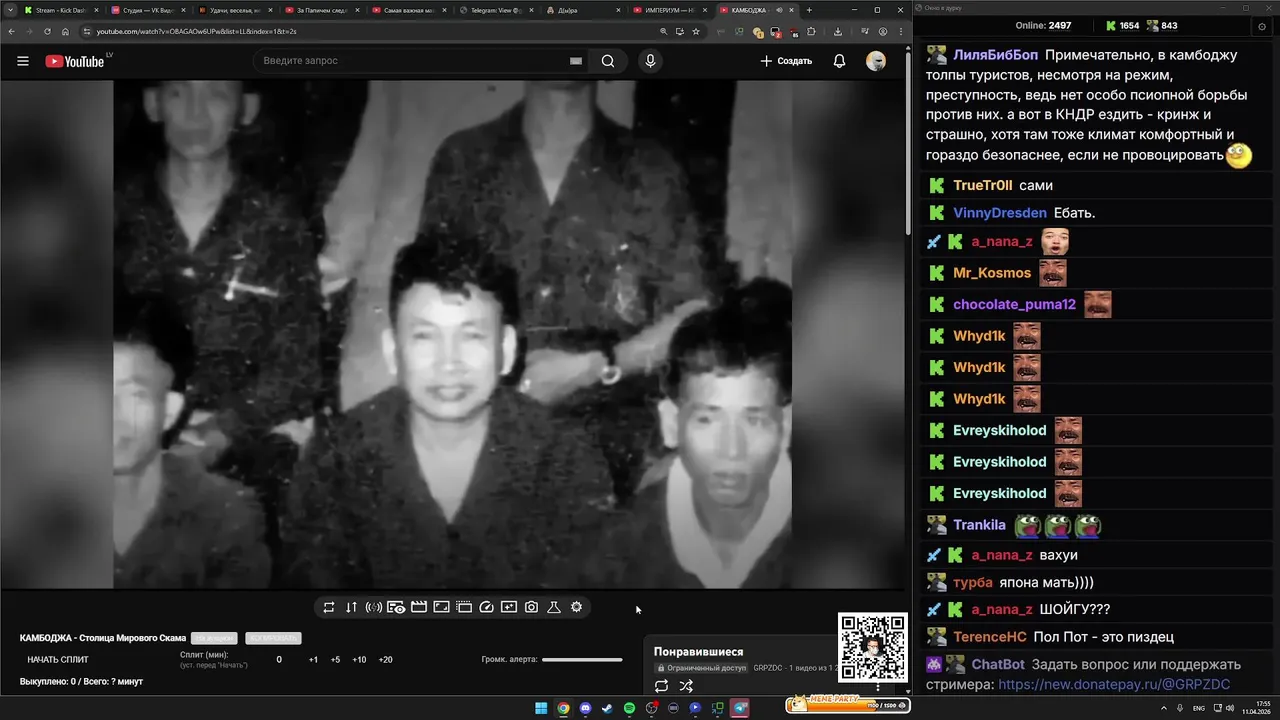Bookmark this page with star icon
Viewport: 1280px width, 720px height.
pyautogui.click(x=696, y=31)
